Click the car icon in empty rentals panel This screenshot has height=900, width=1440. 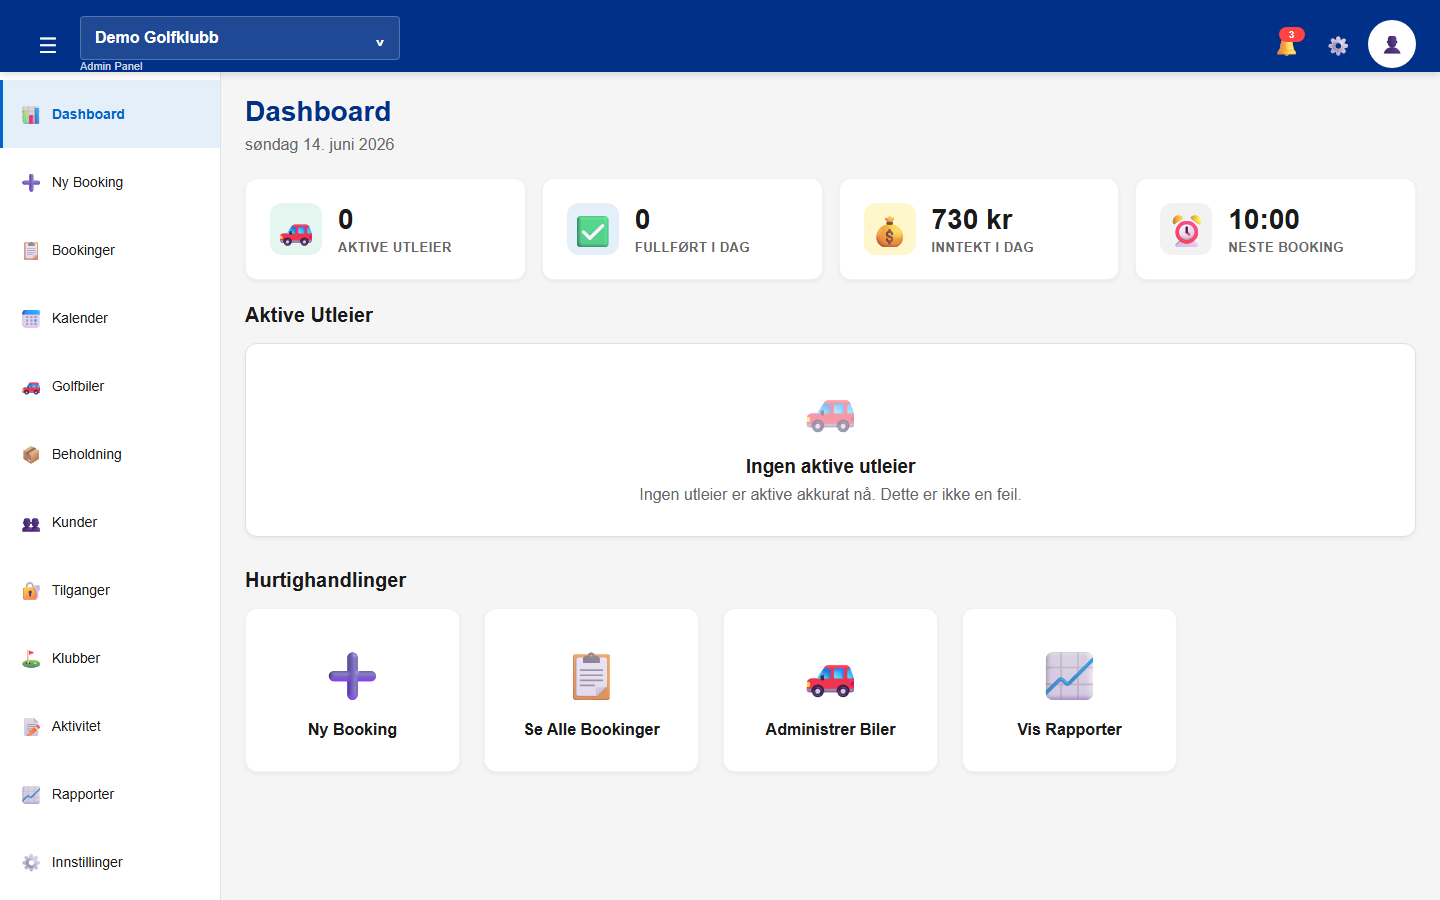tap(830, 415)
